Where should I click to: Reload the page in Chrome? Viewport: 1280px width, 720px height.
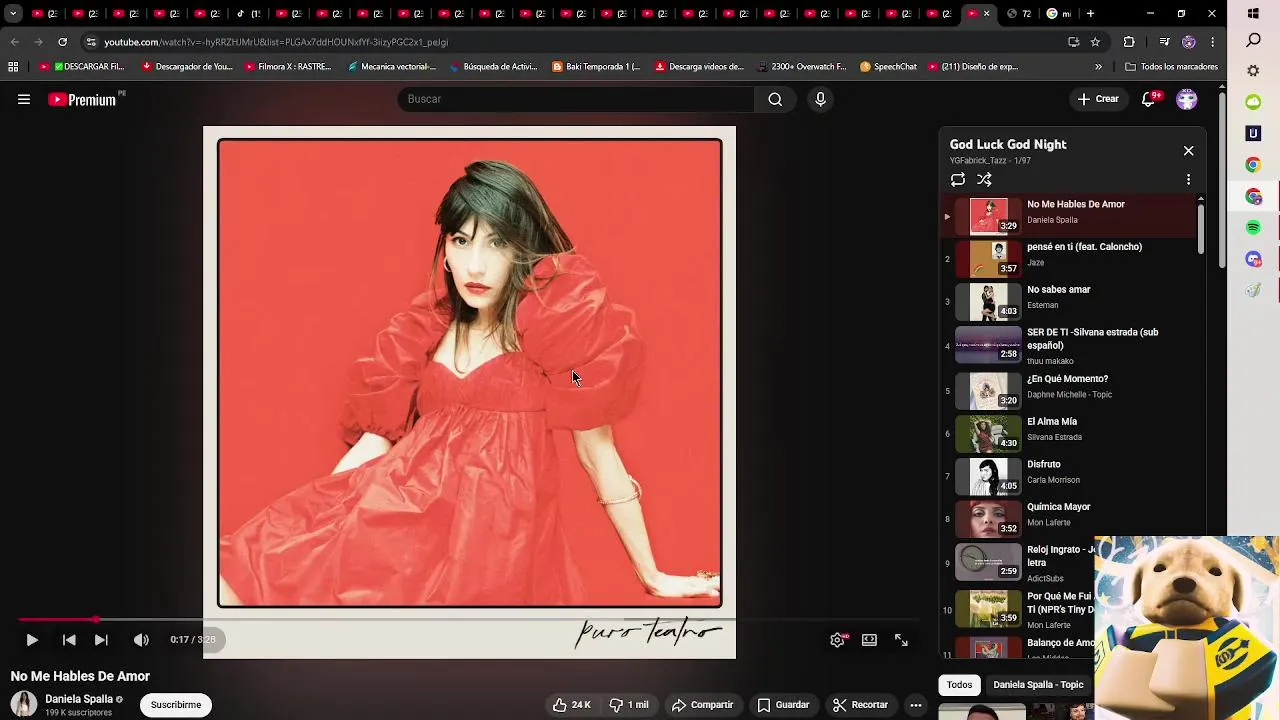pyautogui.click(x=62, y=42)
